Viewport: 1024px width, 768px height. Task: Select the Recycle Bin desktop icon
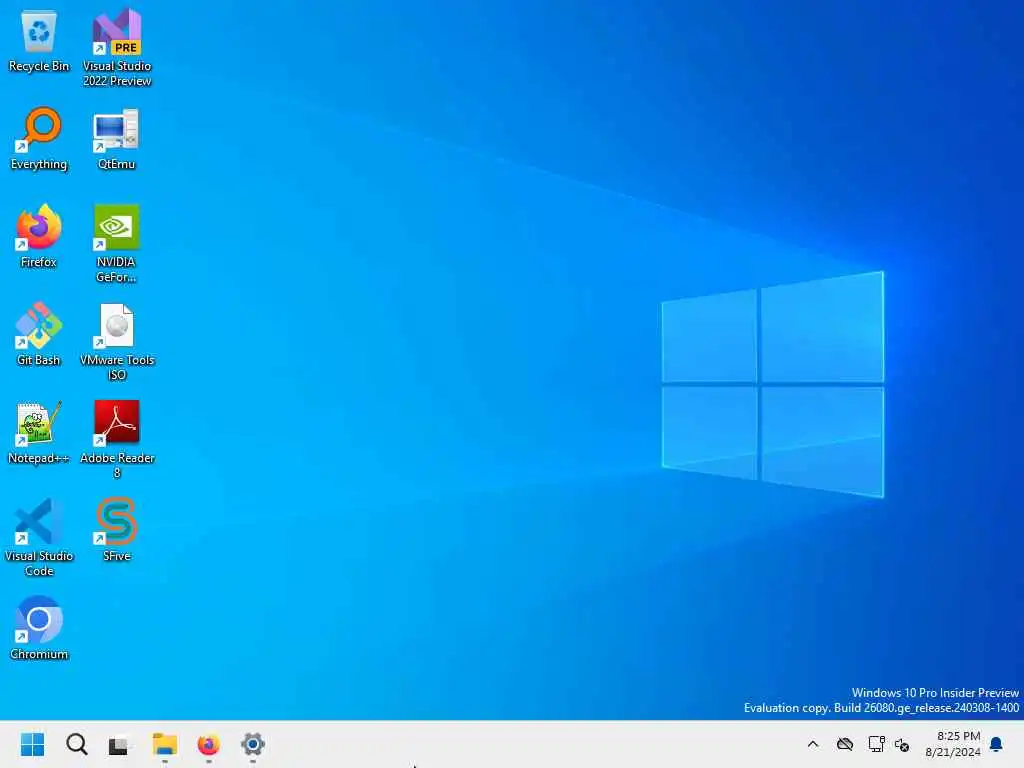tap(39, 41)
